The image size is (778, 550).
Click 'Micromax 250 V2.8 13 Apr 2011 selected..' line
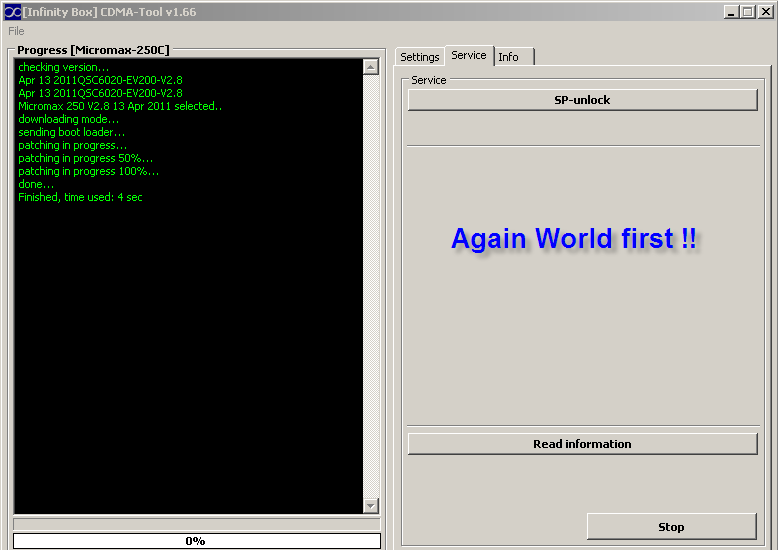120,106
